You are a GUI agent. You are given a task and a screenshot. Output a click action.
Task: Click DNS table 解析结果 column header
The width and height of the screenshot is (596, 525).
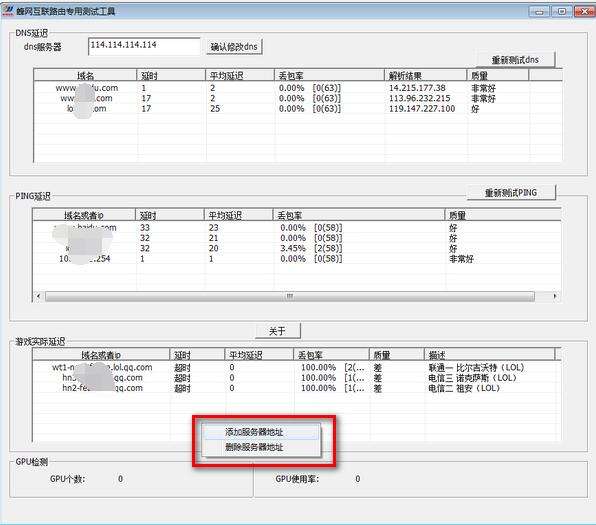425,75
